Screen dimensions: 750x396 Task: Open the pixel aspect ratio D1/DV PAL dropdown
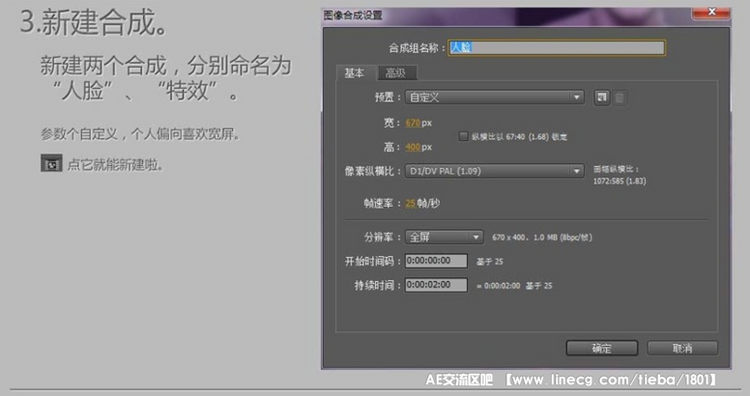click(495, 171)
